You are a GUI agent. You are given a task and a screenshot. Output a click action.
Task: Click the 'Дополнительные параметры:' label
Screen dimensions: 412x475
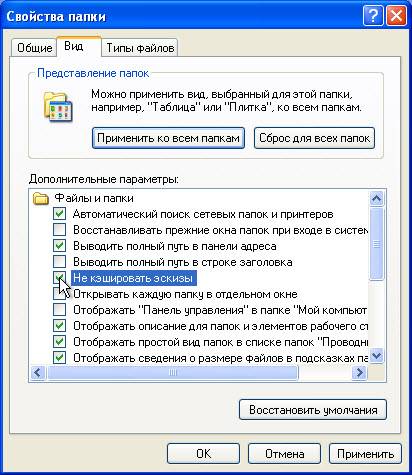coord(104,179)
